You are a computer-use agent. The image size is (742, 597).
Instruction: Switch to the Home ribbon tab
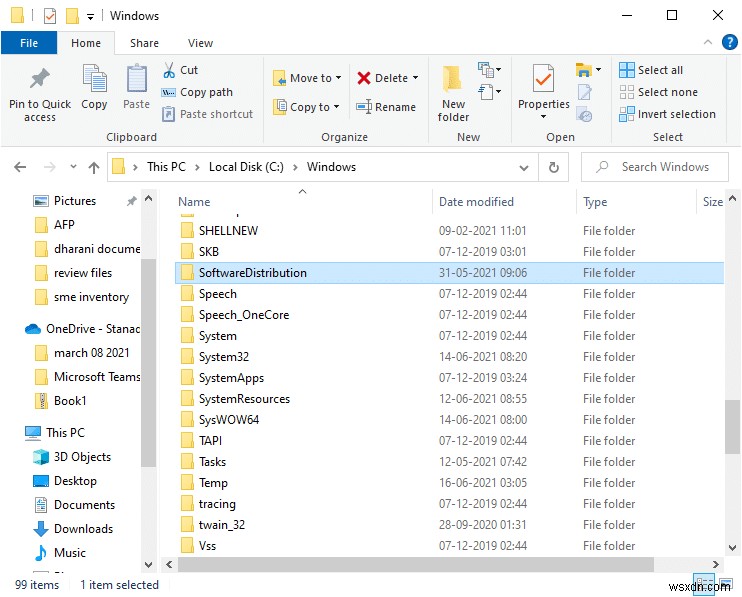pos(86,43)
